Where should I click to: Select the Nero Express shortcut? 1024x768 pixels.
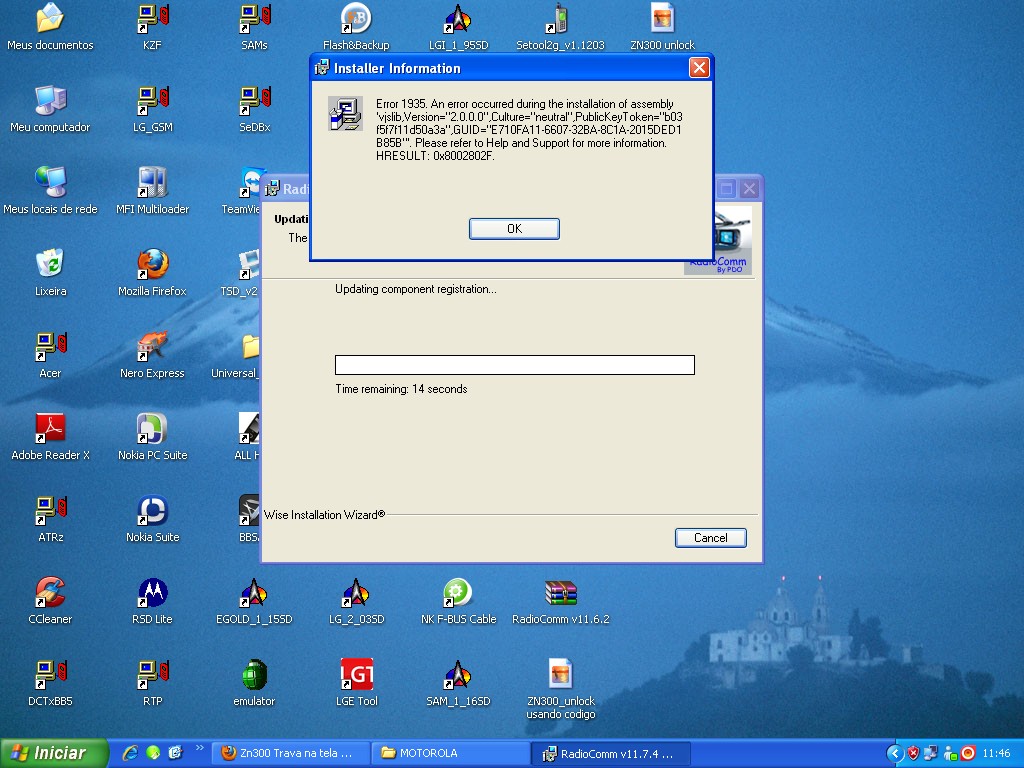coord(152,355)
